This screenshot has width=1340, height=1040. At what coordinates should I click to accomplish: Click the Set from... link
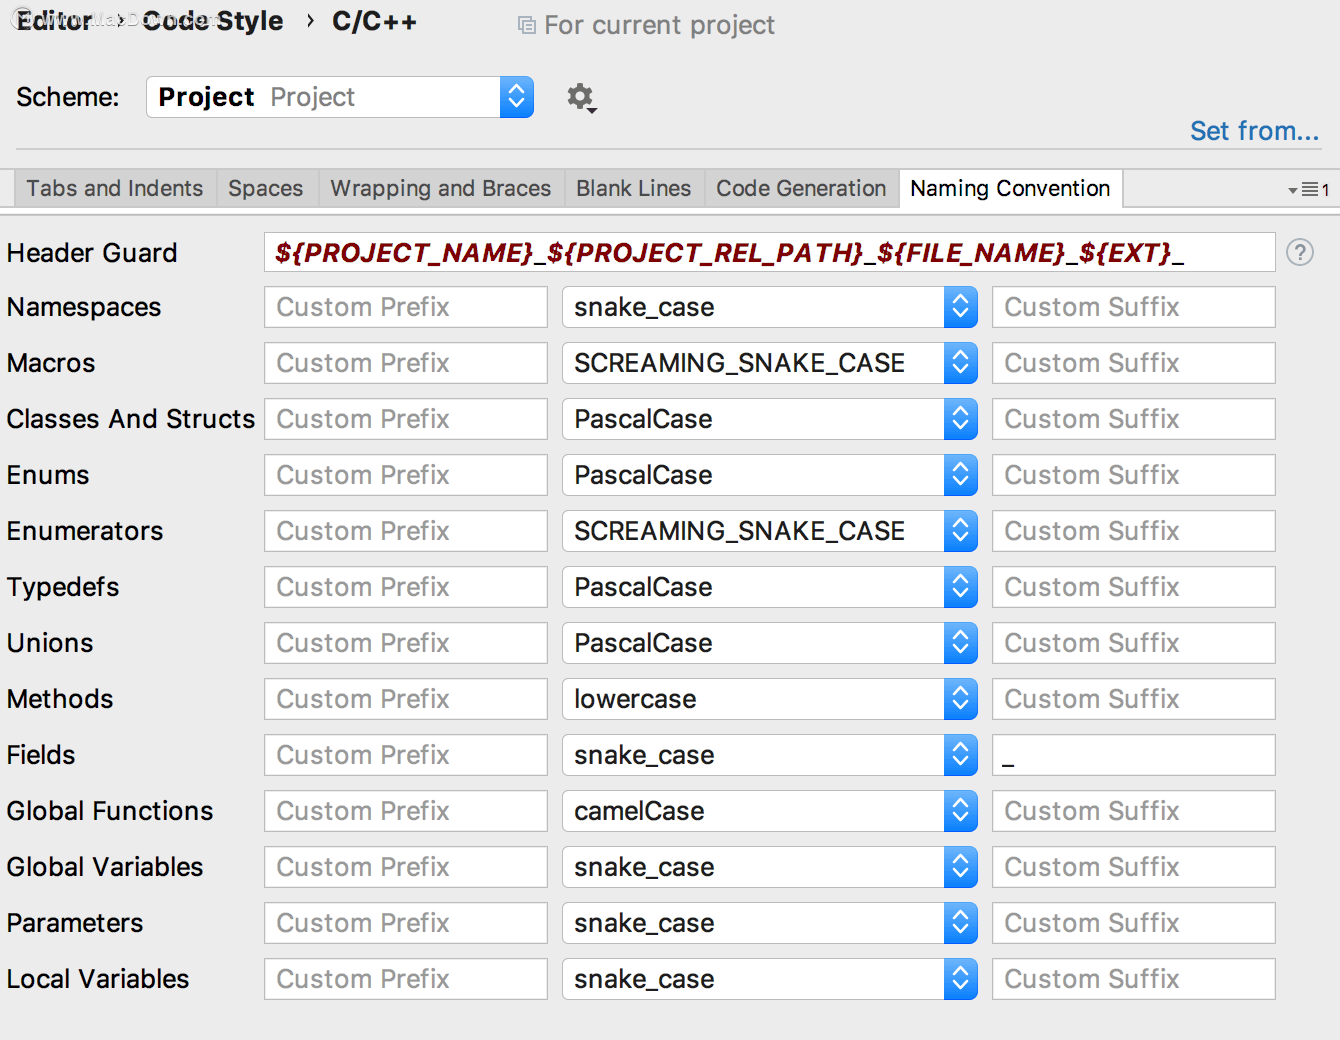1254,131
